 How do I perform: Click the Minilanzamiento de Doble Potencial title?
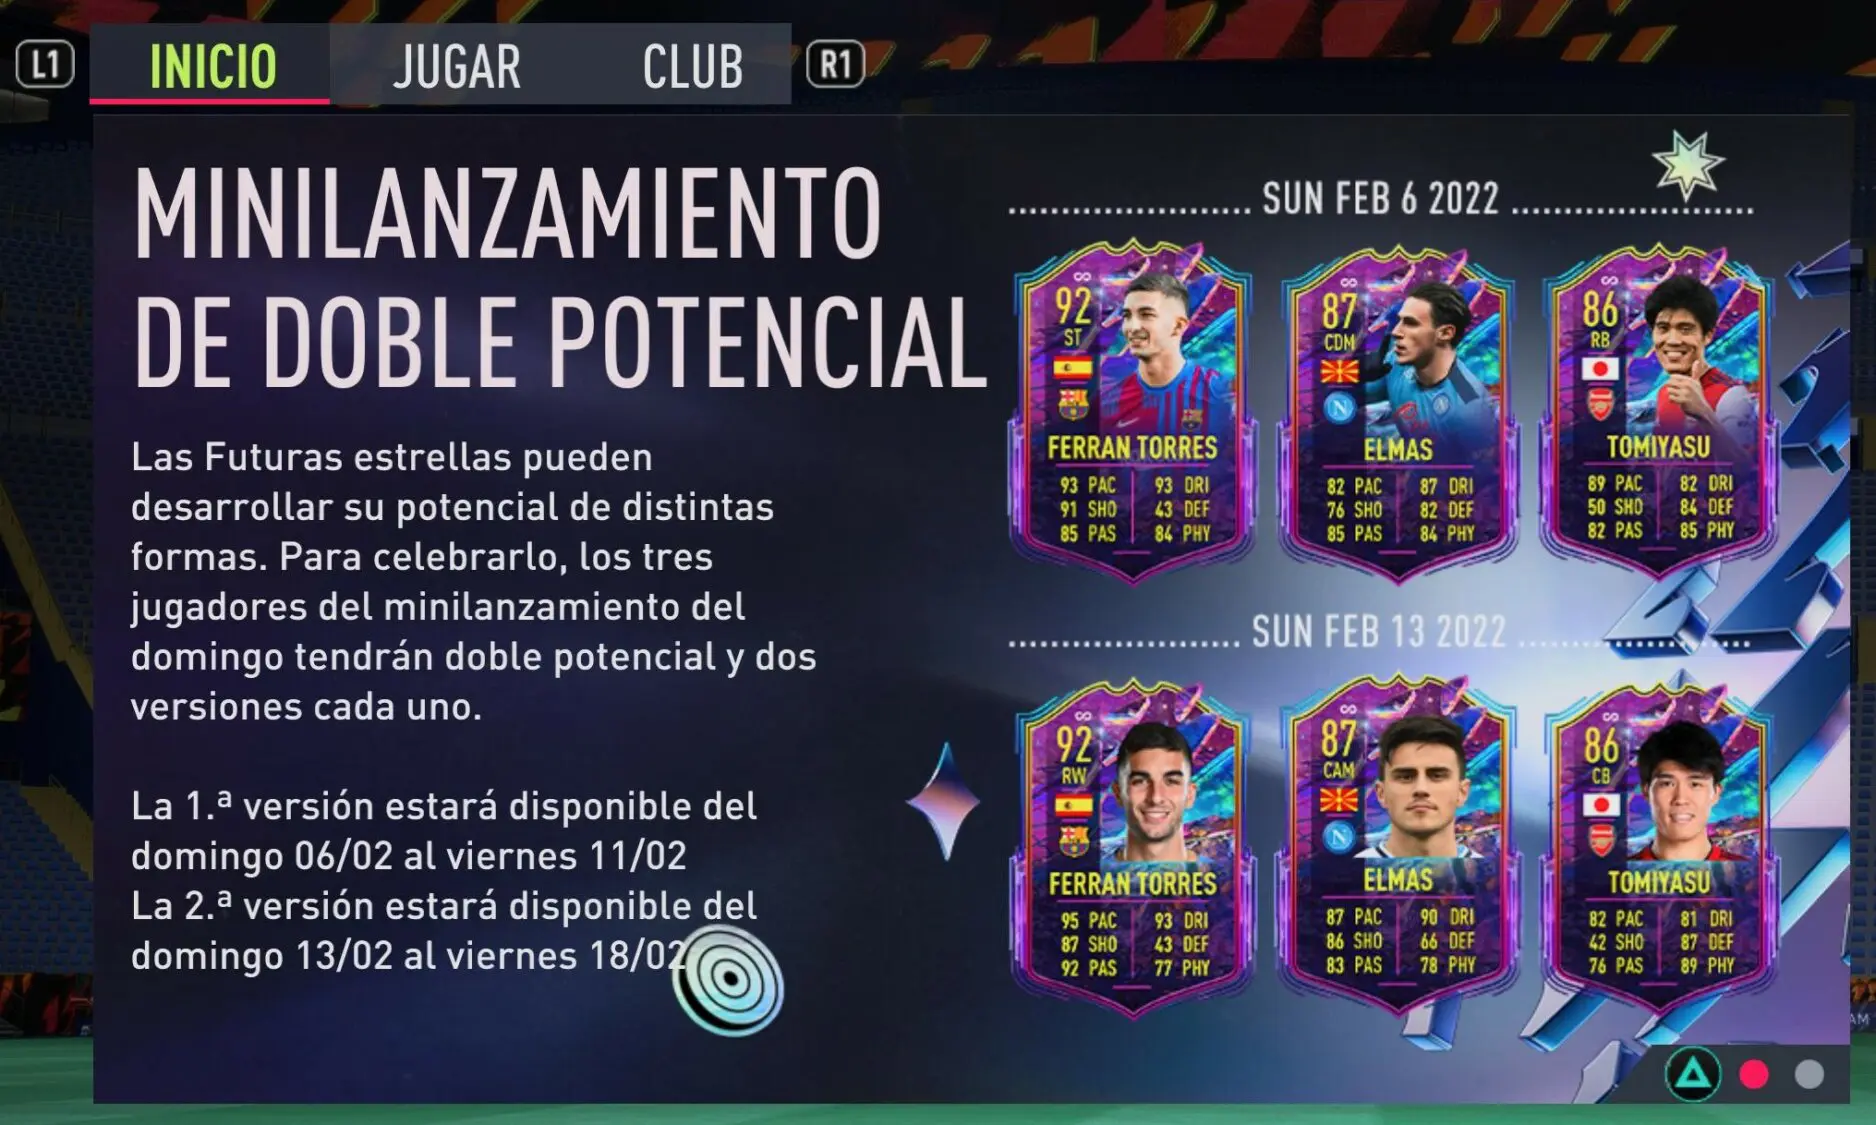coord(560,276)
